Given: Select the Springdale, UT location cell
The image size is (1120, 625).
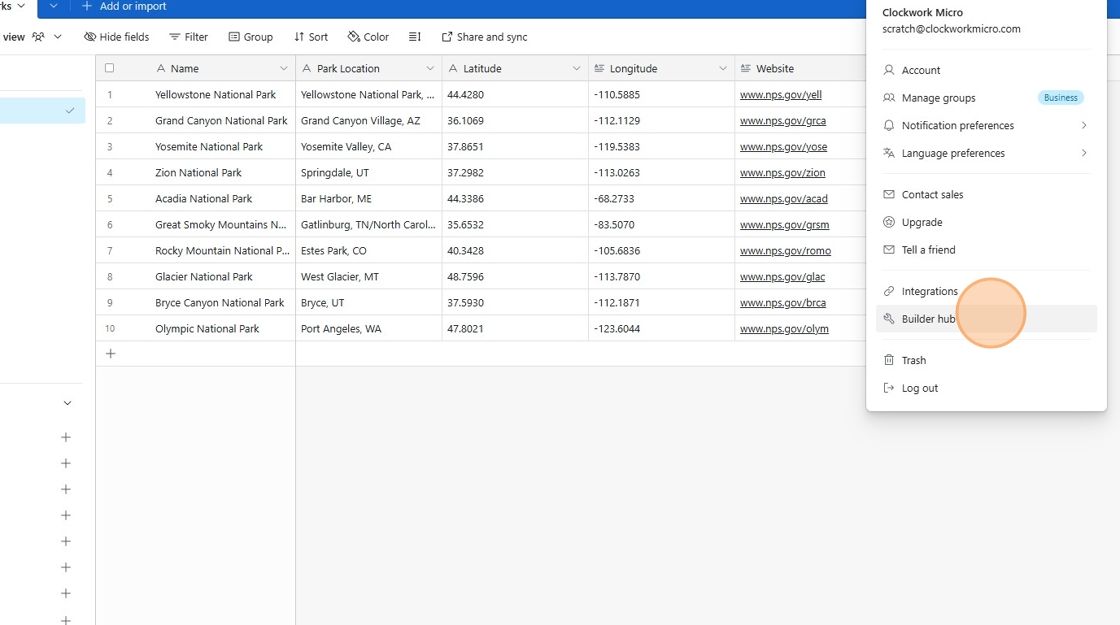Looking at the screenshot, I should (369, 173).
